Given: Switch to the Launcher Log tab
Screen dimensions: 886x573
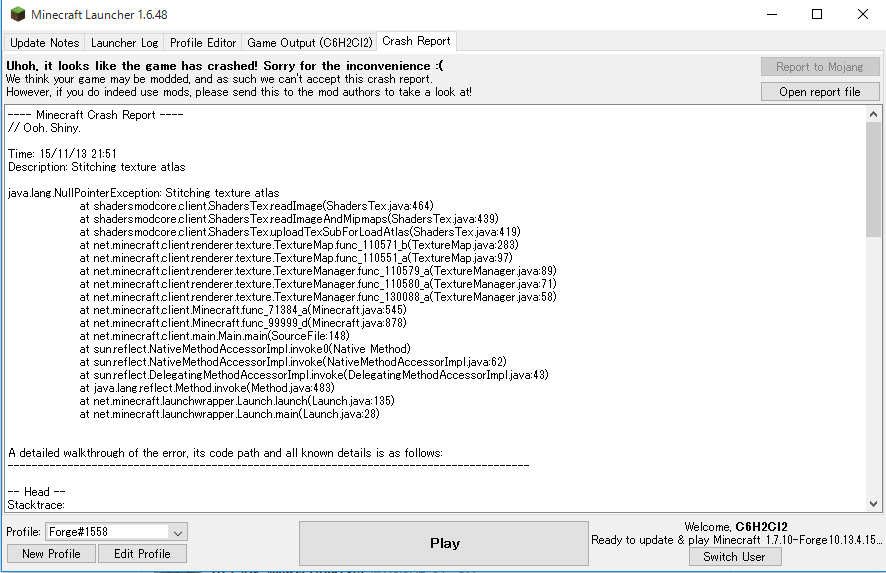Looking at the screenshot, I should pos(124,43).
